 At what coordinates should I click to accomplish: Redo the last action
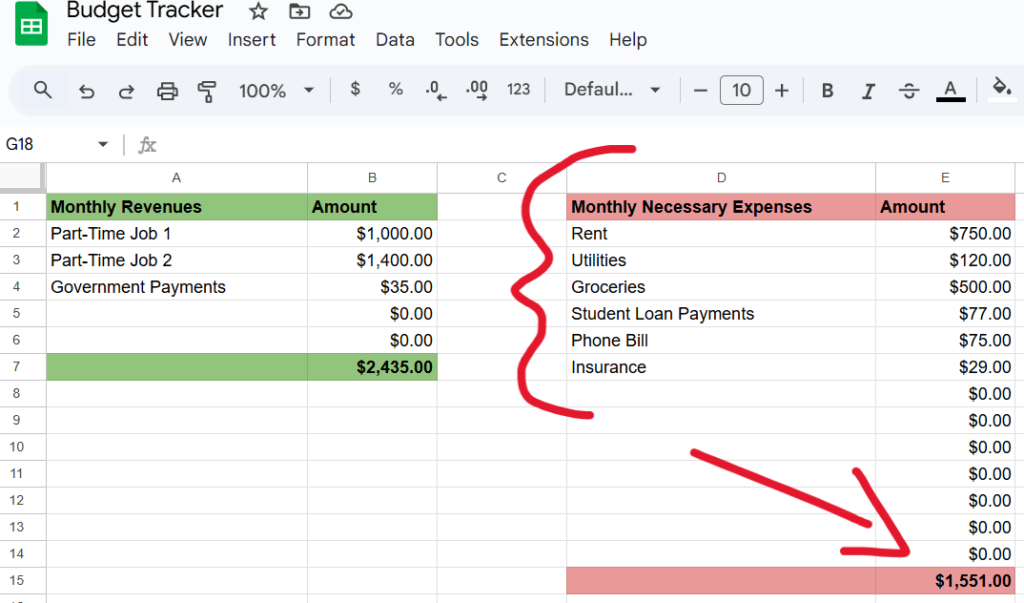tap(126, 90)
